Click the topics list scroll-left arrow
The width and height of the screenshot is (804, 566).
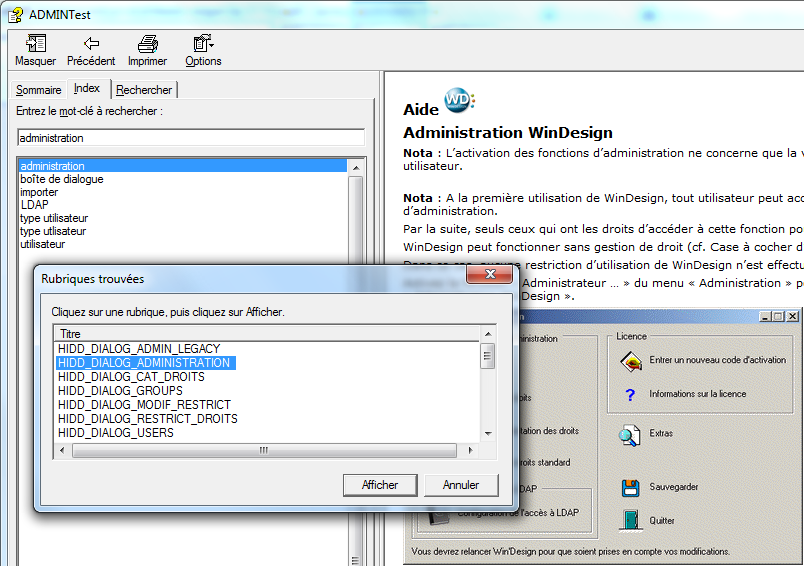(x=62, y=451)
